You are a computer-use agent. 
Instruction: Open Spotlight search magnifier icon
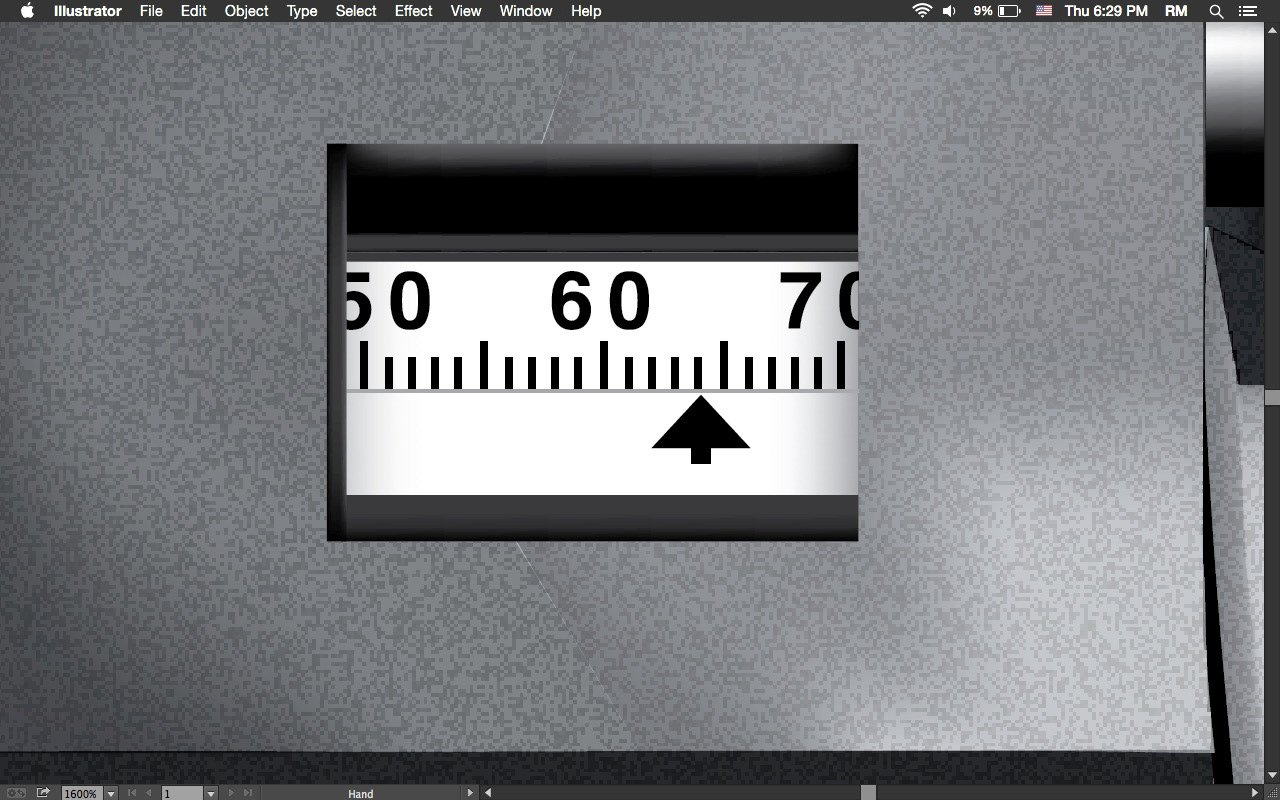tap(1216, 11)
